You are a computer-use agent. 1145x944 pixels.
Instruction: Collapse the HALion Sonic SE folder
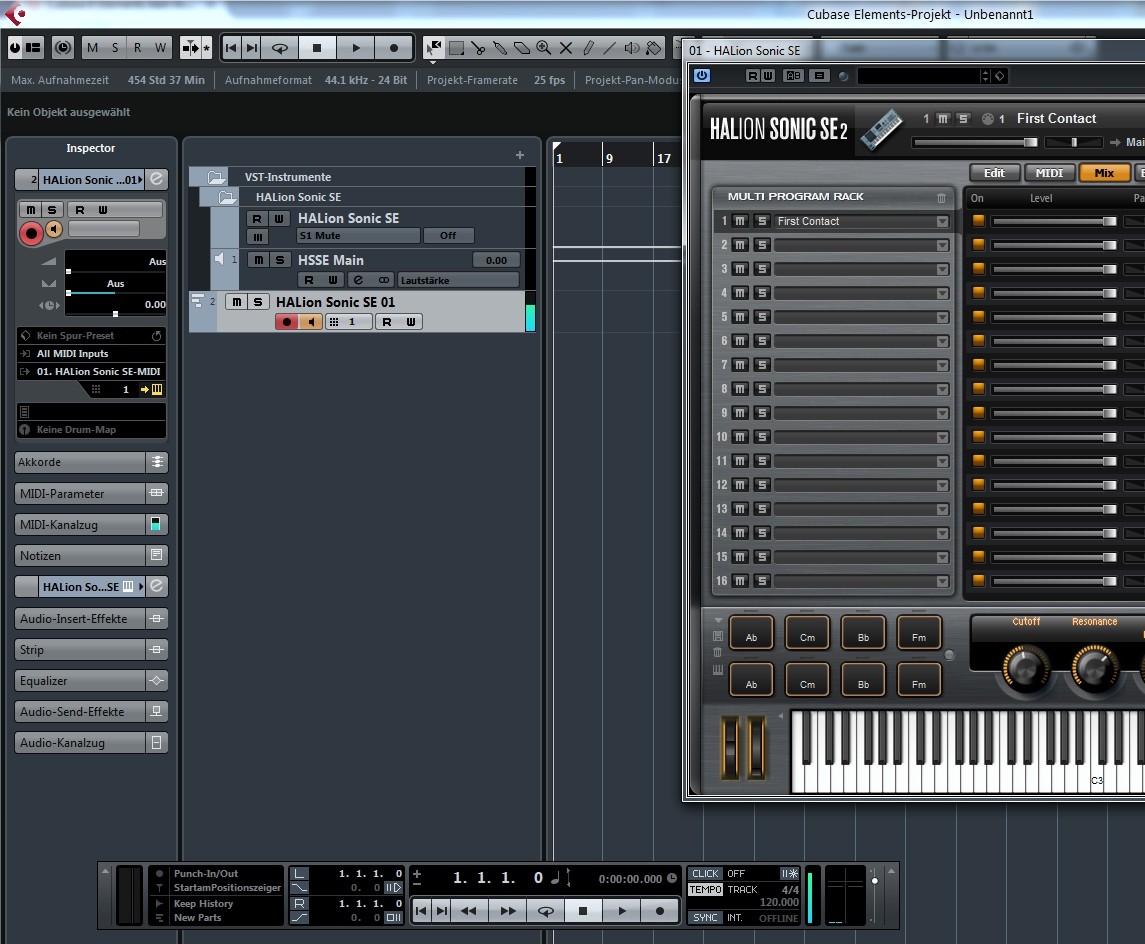click(x=227, y=197)
